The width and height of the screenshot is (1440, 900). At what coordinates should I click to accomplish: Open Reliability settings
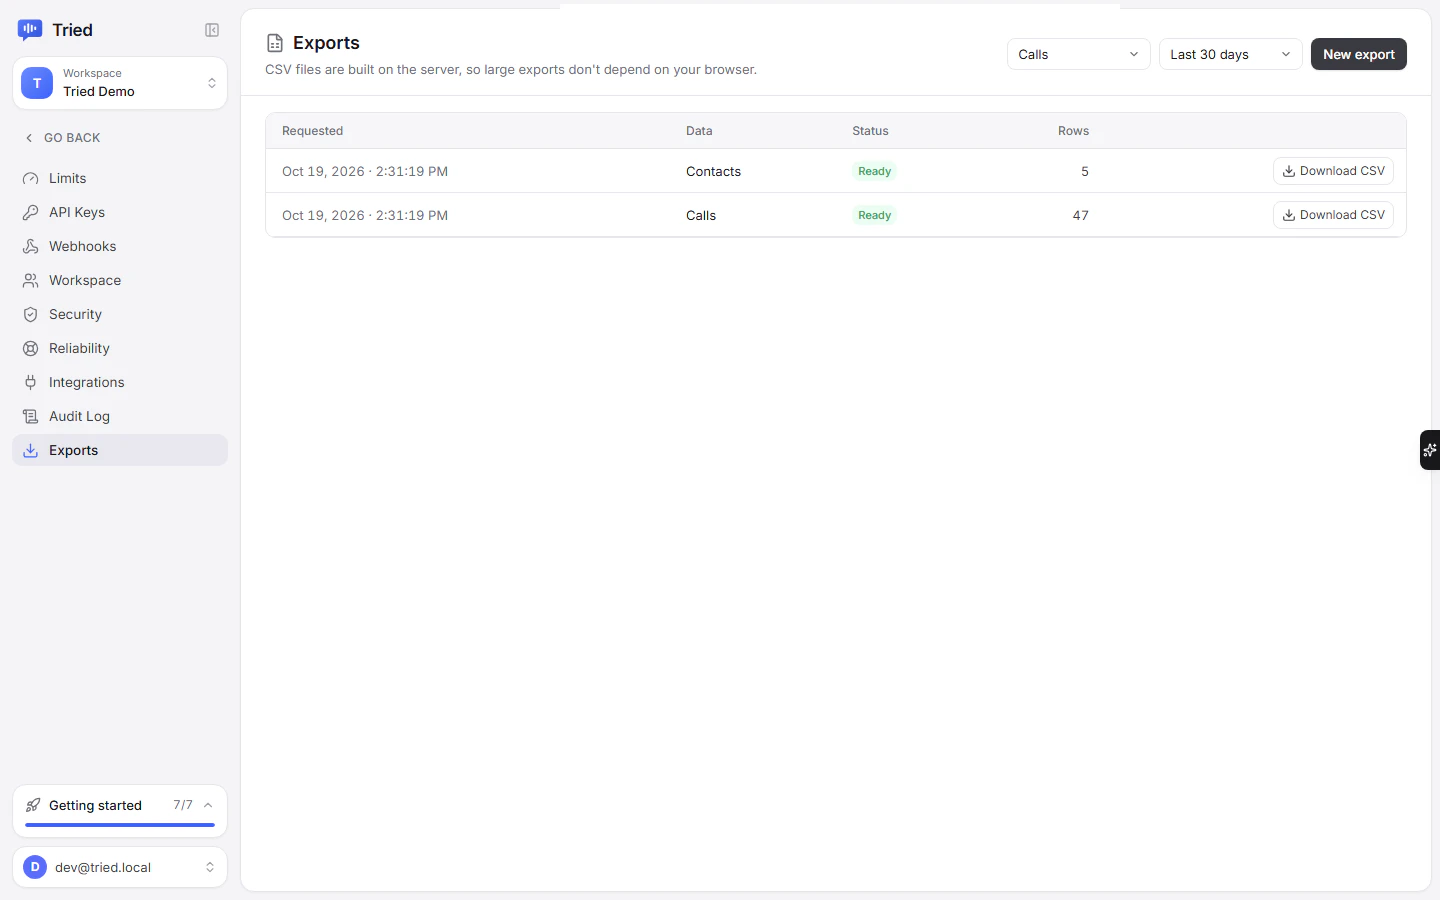(120, 348)
